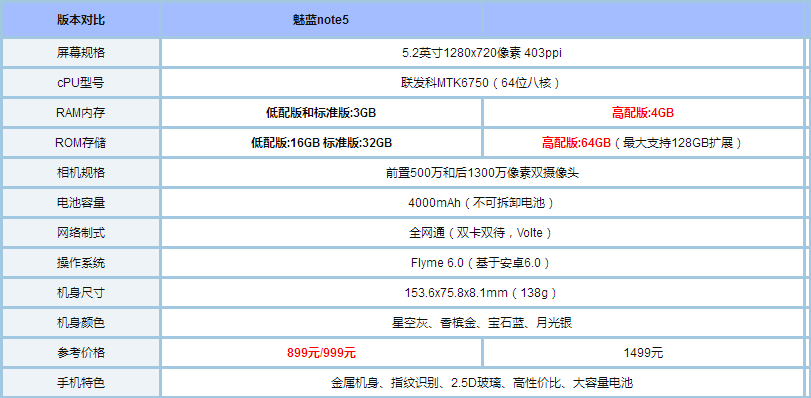Click the '操作系统' row label
The width and height of the screenshot is (811, 398).
coord(81,263)
